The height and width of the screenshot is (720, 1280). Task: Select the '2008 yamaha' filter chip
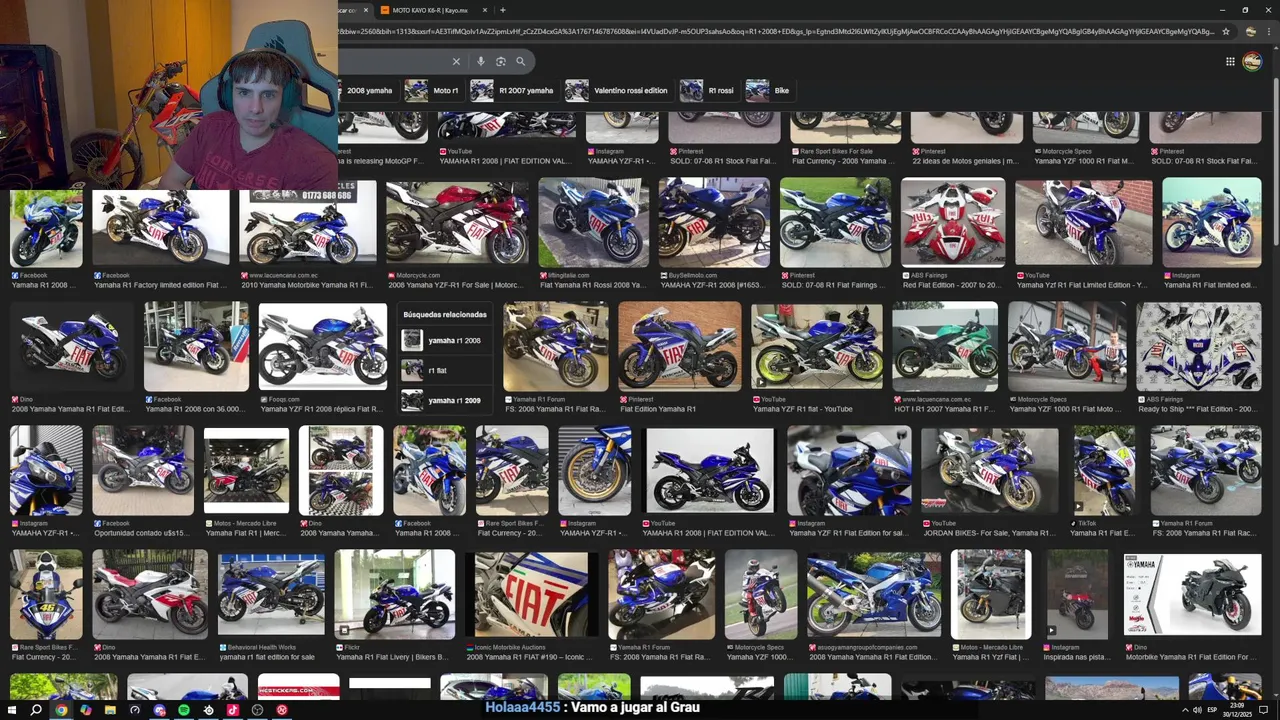(367, 90)
